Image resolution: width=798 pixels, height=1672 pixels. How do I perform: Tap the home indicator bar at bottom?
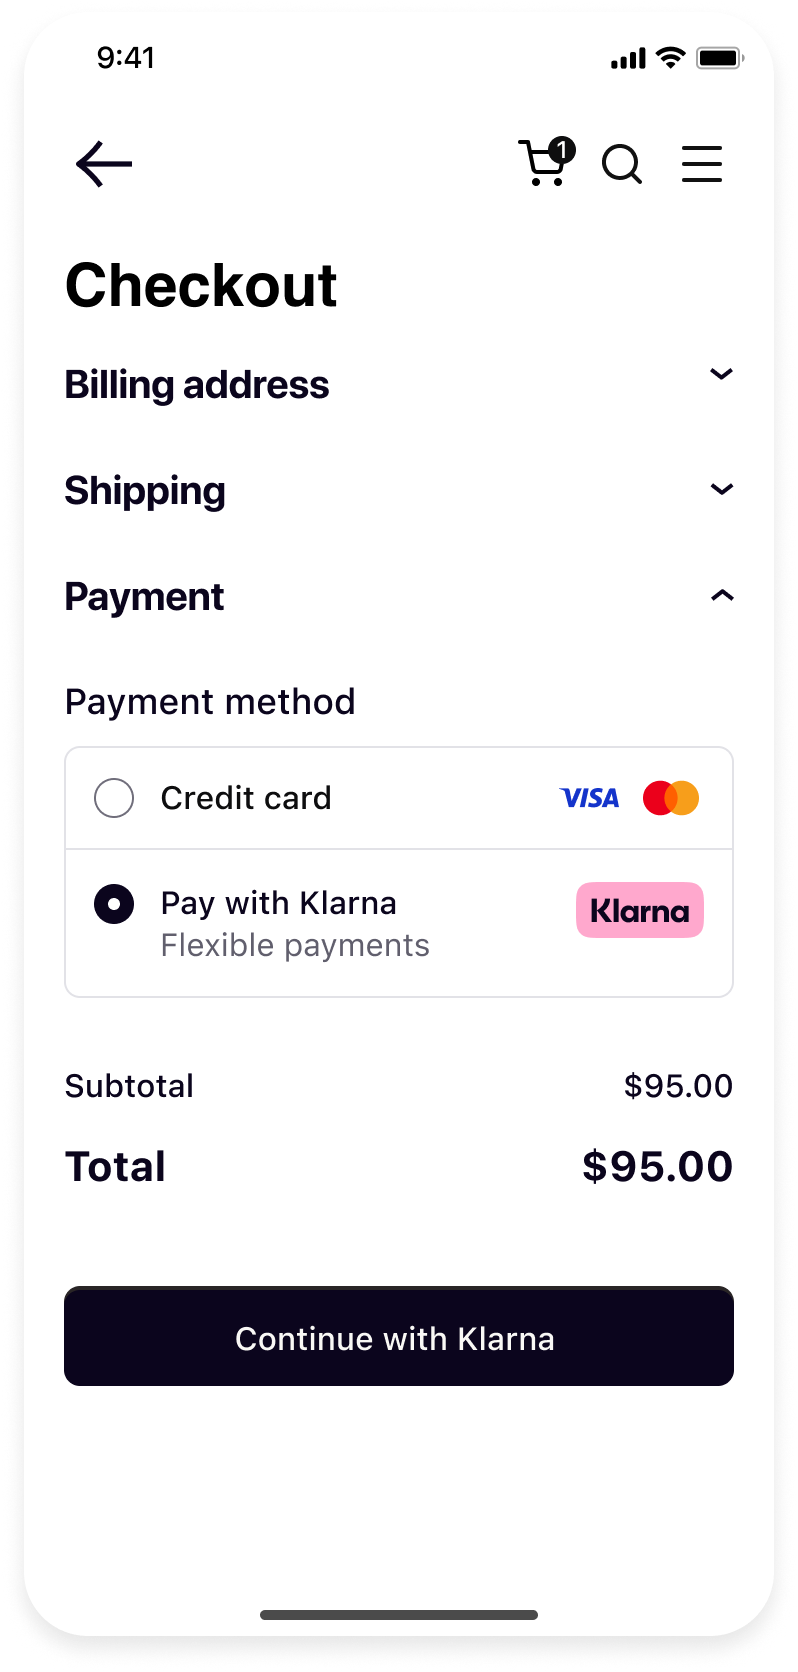coord(399,1615)
